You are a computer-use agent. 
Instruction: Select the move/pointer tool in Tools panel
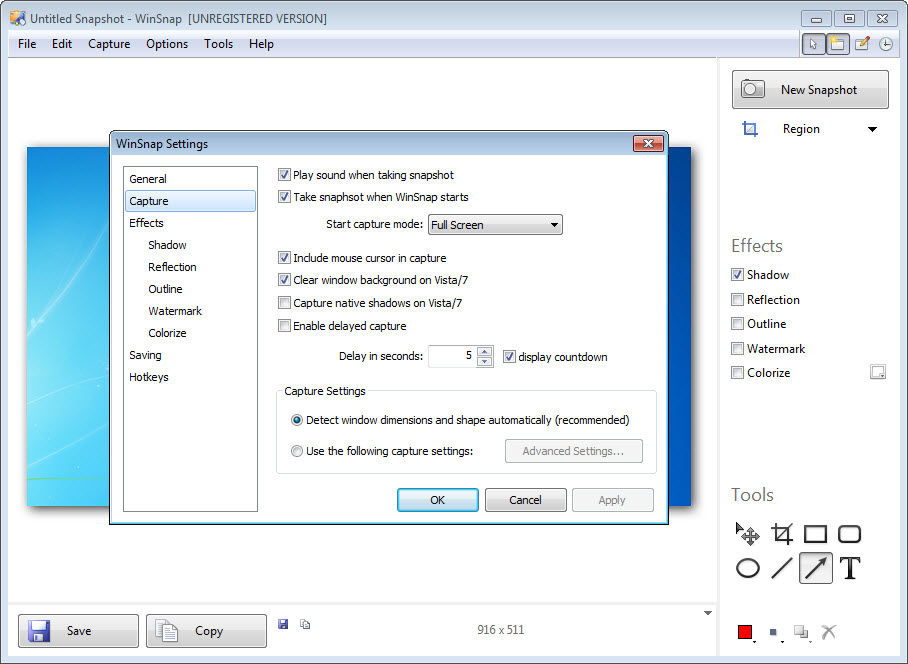747,534
